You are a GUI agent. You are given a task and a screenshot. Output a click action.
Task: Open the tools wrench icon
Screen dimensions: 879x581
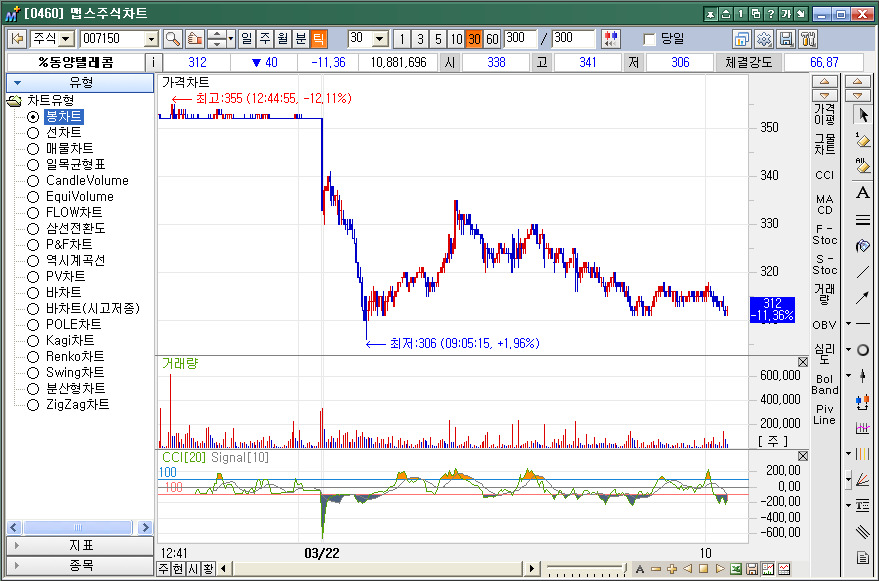point(808,39)
